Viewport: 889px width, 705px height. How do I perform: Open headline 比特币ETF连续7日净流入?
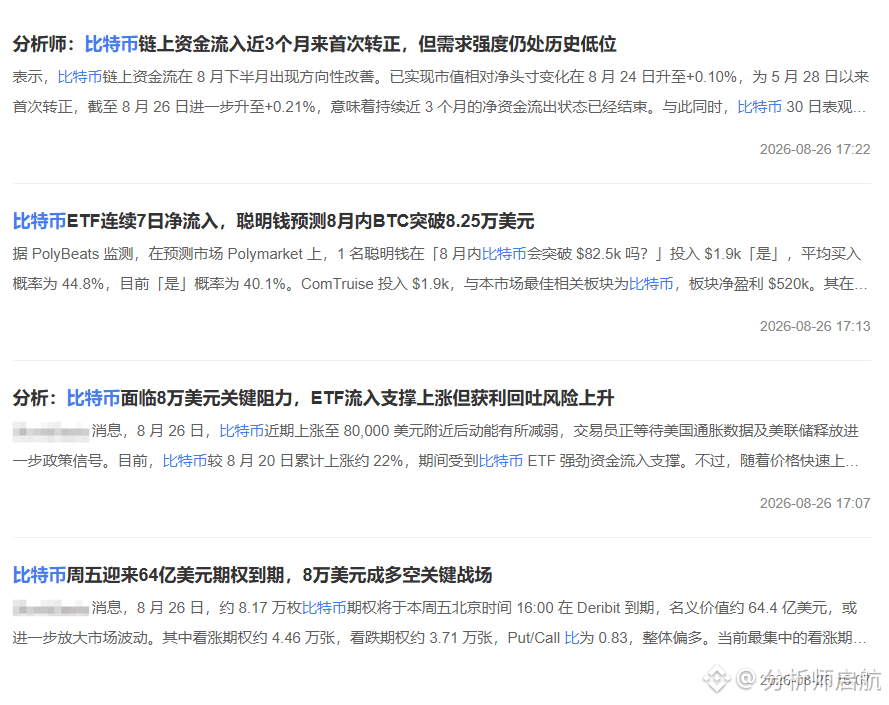click(273, 221)
